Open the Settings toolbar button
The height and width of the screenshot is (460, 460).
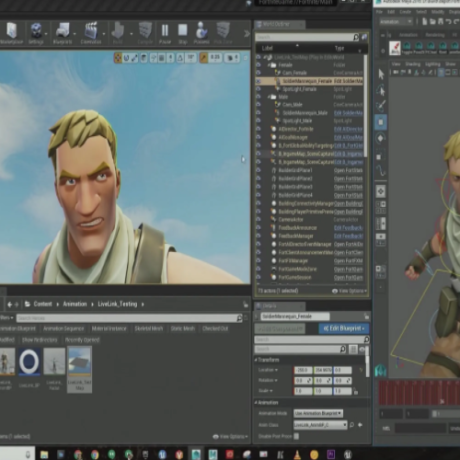(x=36, y=33)
